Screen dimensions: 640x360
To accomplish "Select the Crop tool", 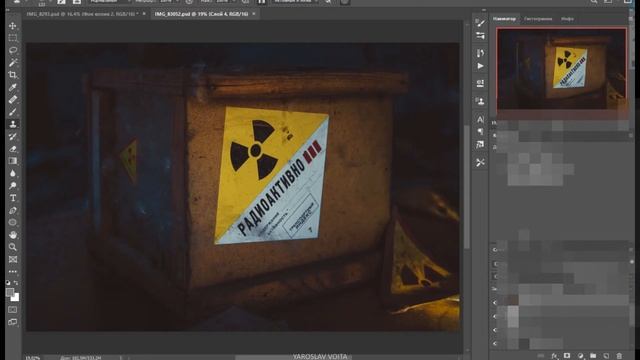I will click(13, 75).
